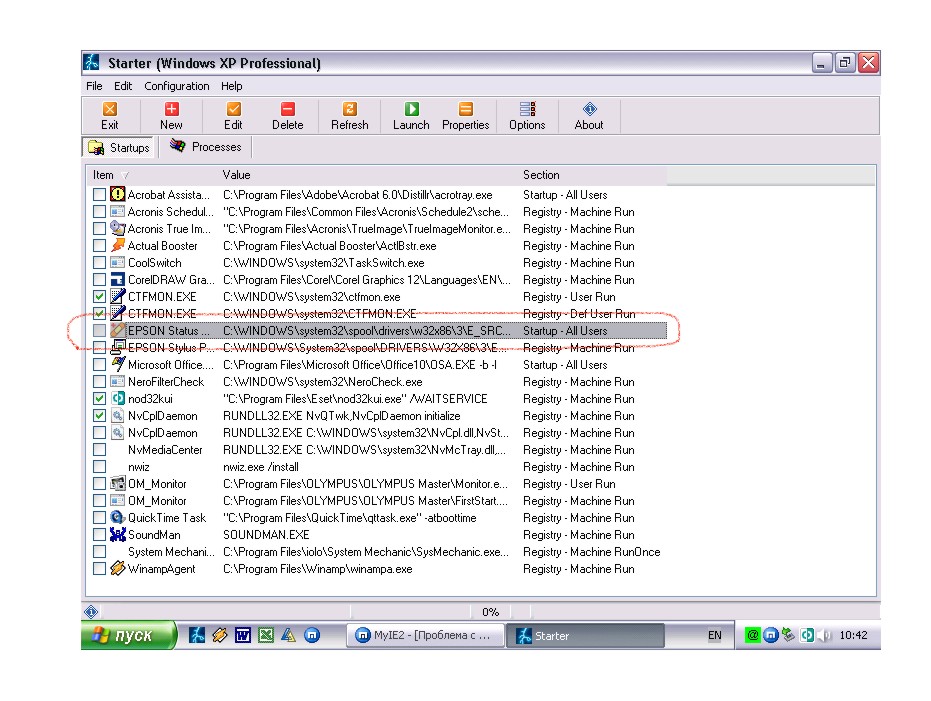Click 'Registry - Machine RunOnce' section text

point(591,551)
